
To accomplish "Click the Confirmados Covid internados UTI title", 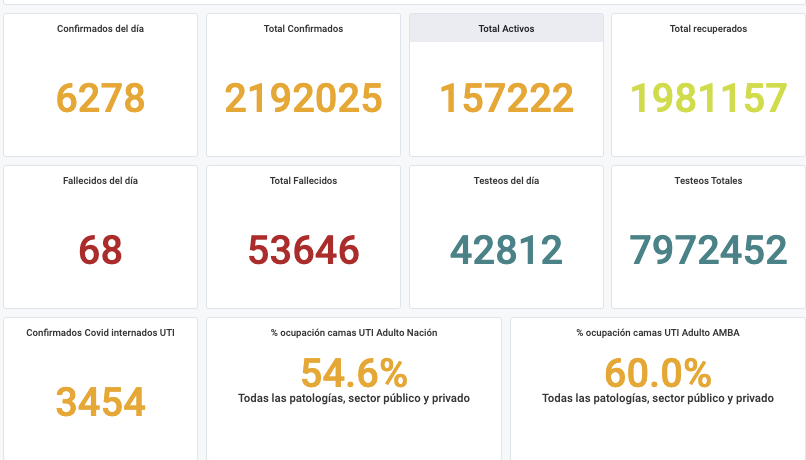I will (100, 332).
